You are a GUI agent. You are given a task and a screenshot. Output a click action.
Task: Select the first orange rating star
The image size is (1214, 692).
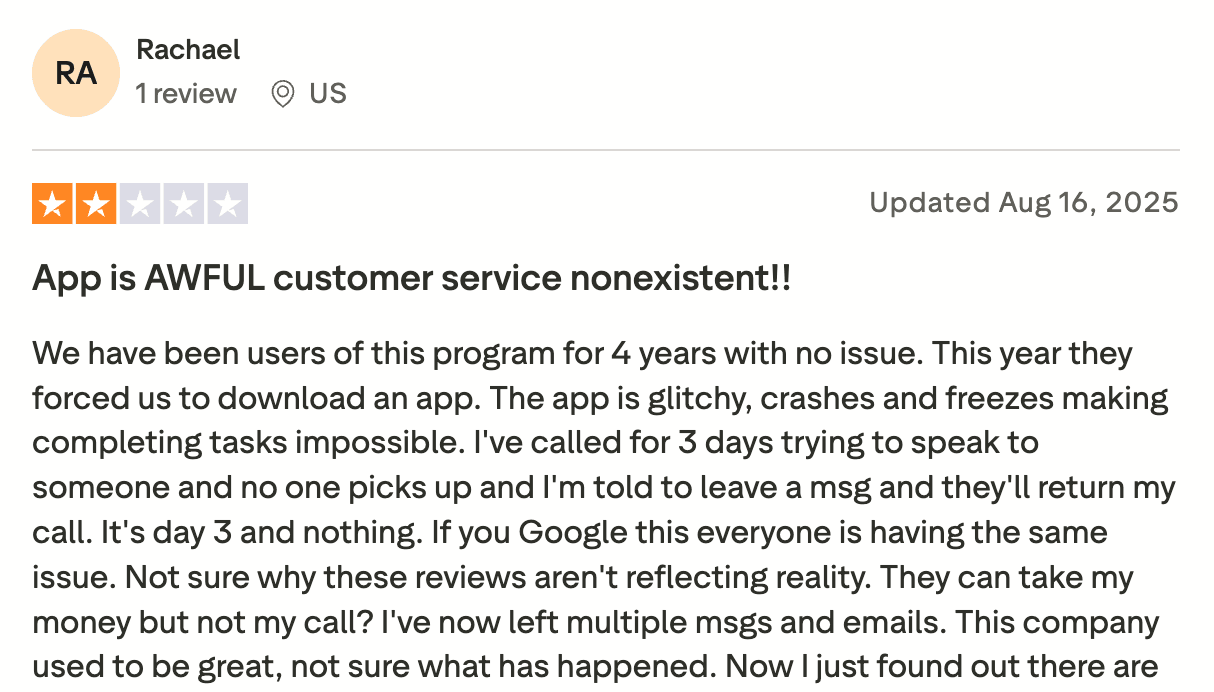click(x=53, y=204)
